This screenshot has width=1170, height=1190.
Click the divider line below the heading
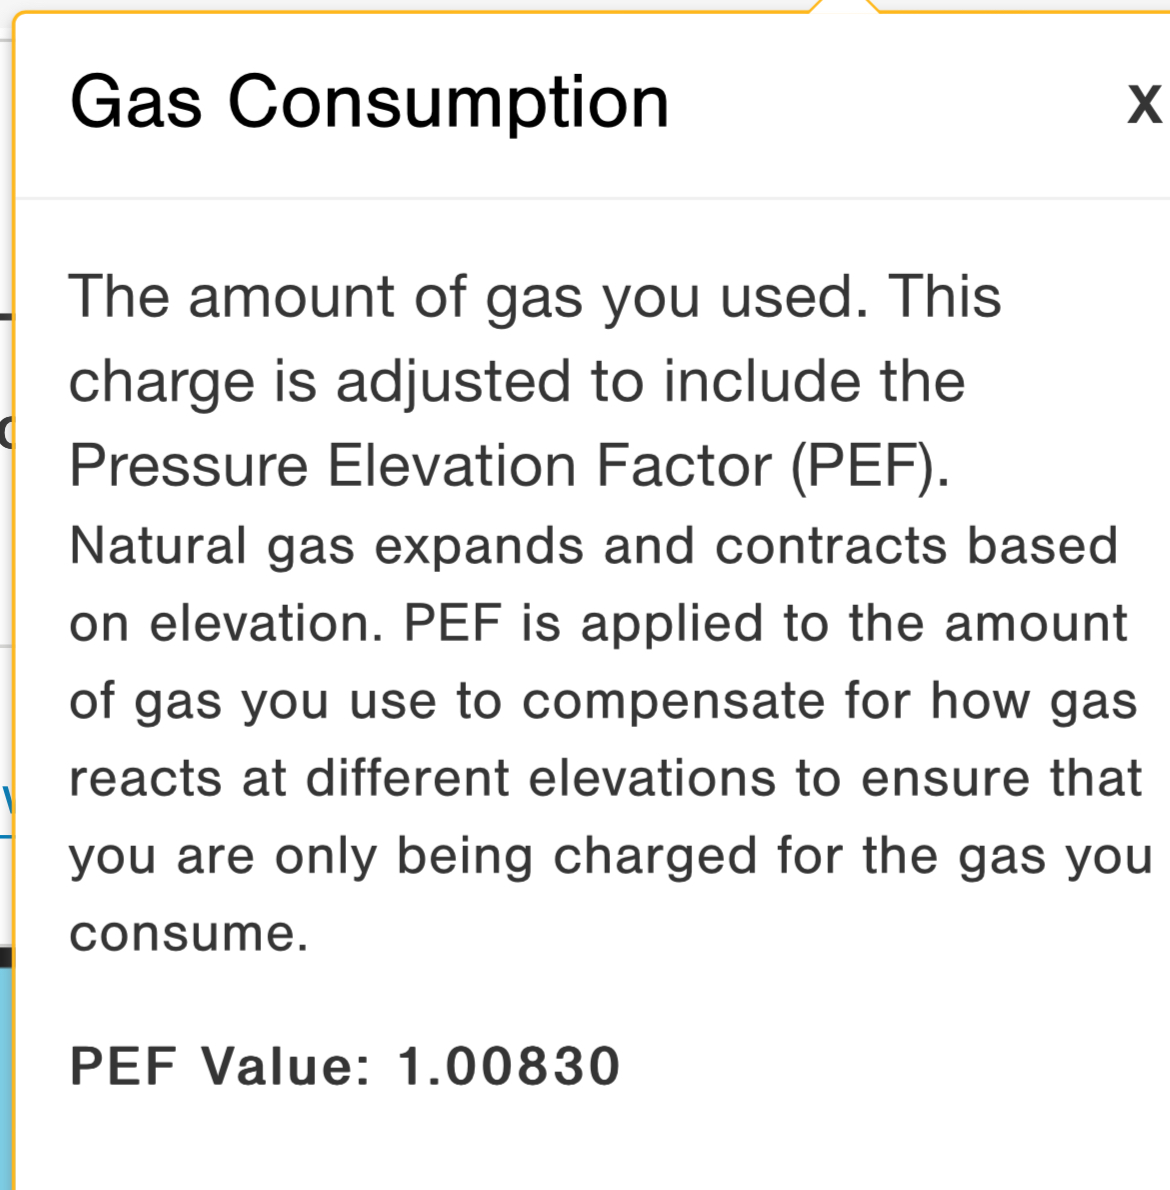pyautogui.click(x=590, y=198)
